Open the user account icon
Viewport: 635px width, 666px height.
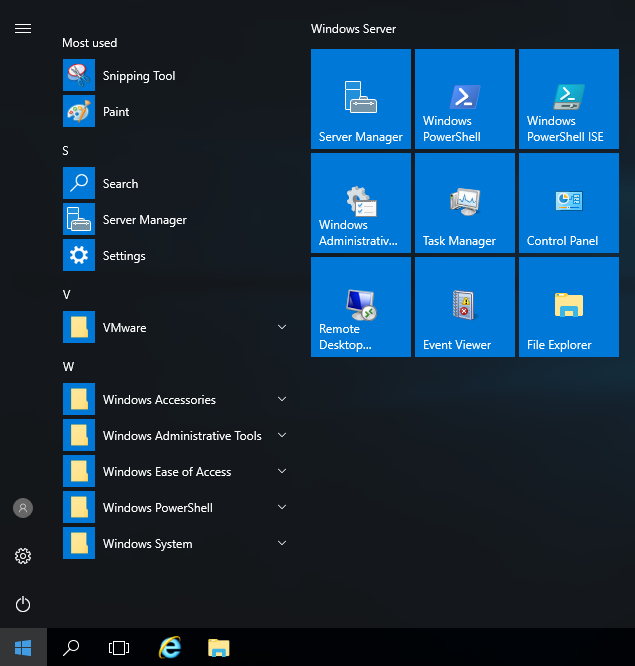(23, 508)
